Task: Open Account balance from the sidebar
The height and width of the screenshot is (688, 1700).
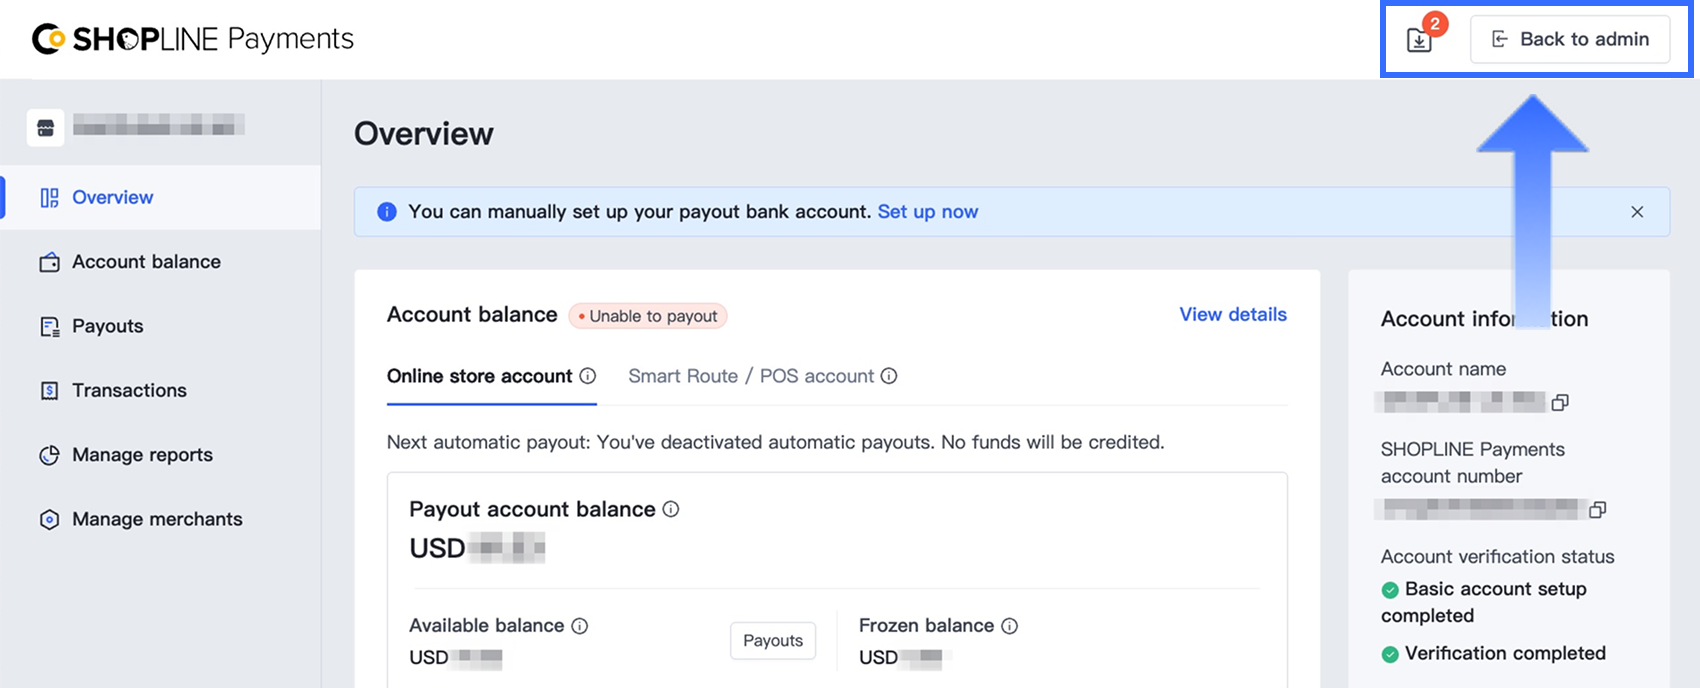Action: 146,262
